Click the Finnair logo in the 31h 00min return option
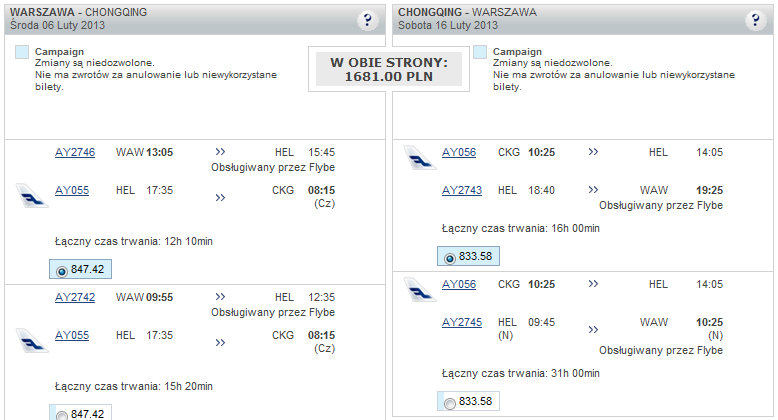 (x=418, y=290)
